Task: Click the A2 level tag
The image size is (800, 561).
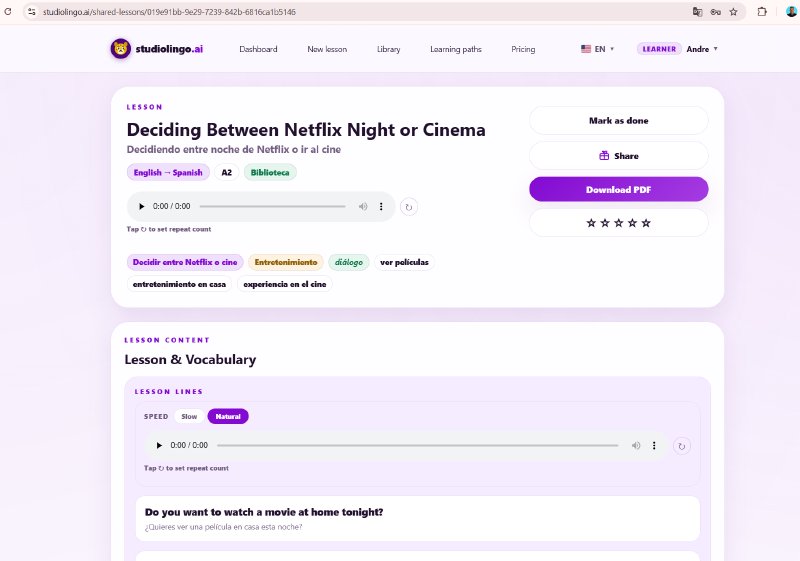Action: (227, 172)
